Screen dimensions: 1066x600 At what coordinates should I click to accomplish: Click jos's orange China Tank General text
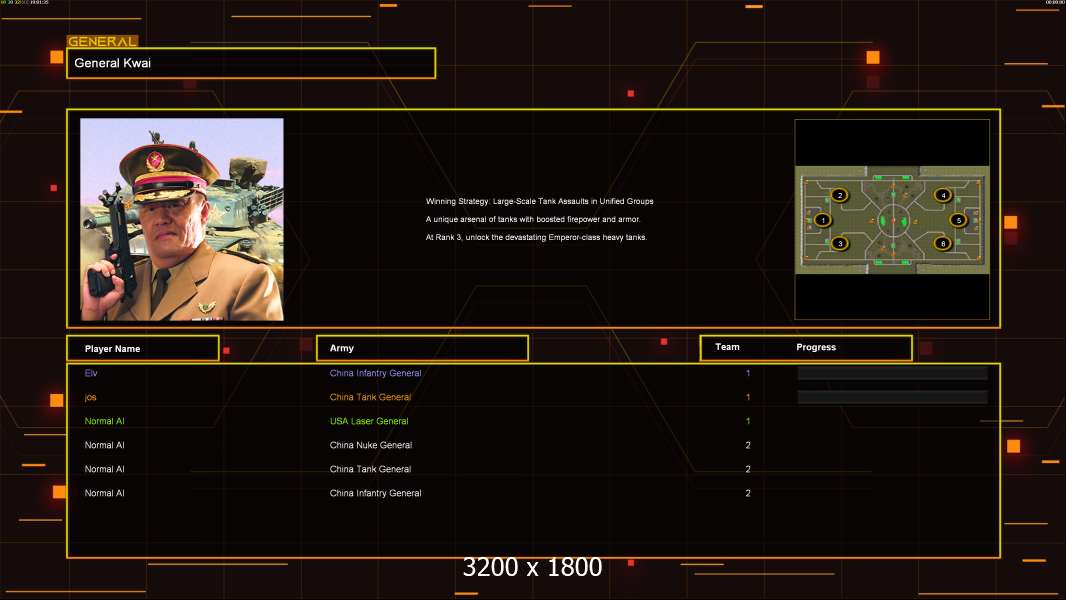pos(371,397)
